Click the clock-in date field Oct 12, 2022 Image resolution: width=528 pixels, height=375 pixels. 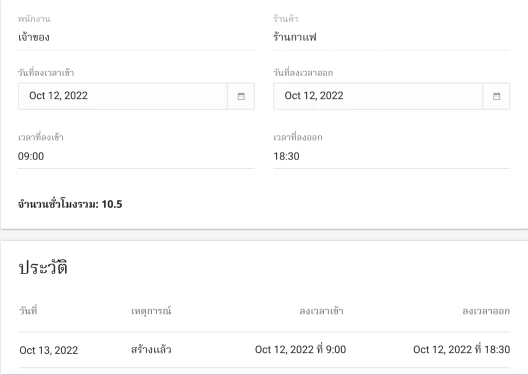pyautogui.click(x=123, y=96)
